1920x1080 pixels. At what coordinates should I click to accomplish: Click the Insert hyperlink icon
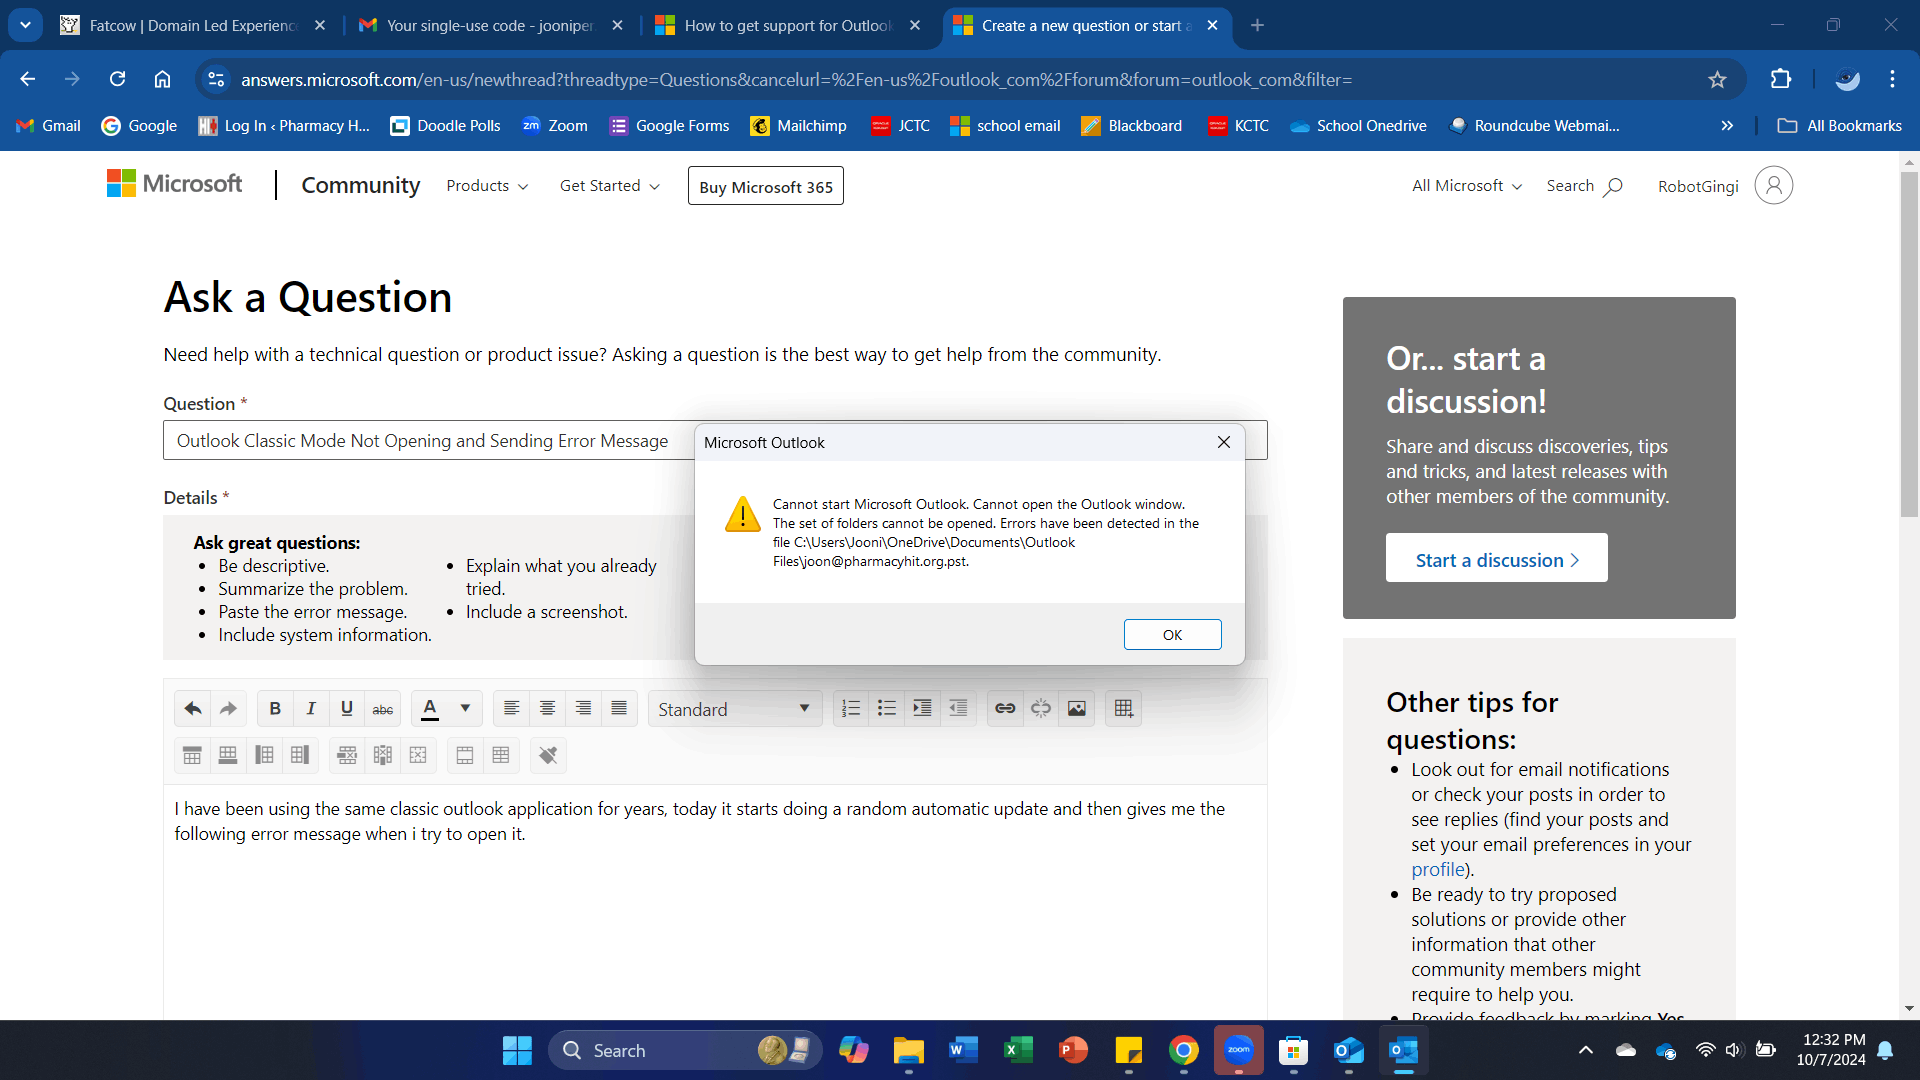pyautogui.click(x=1005, y=709)
